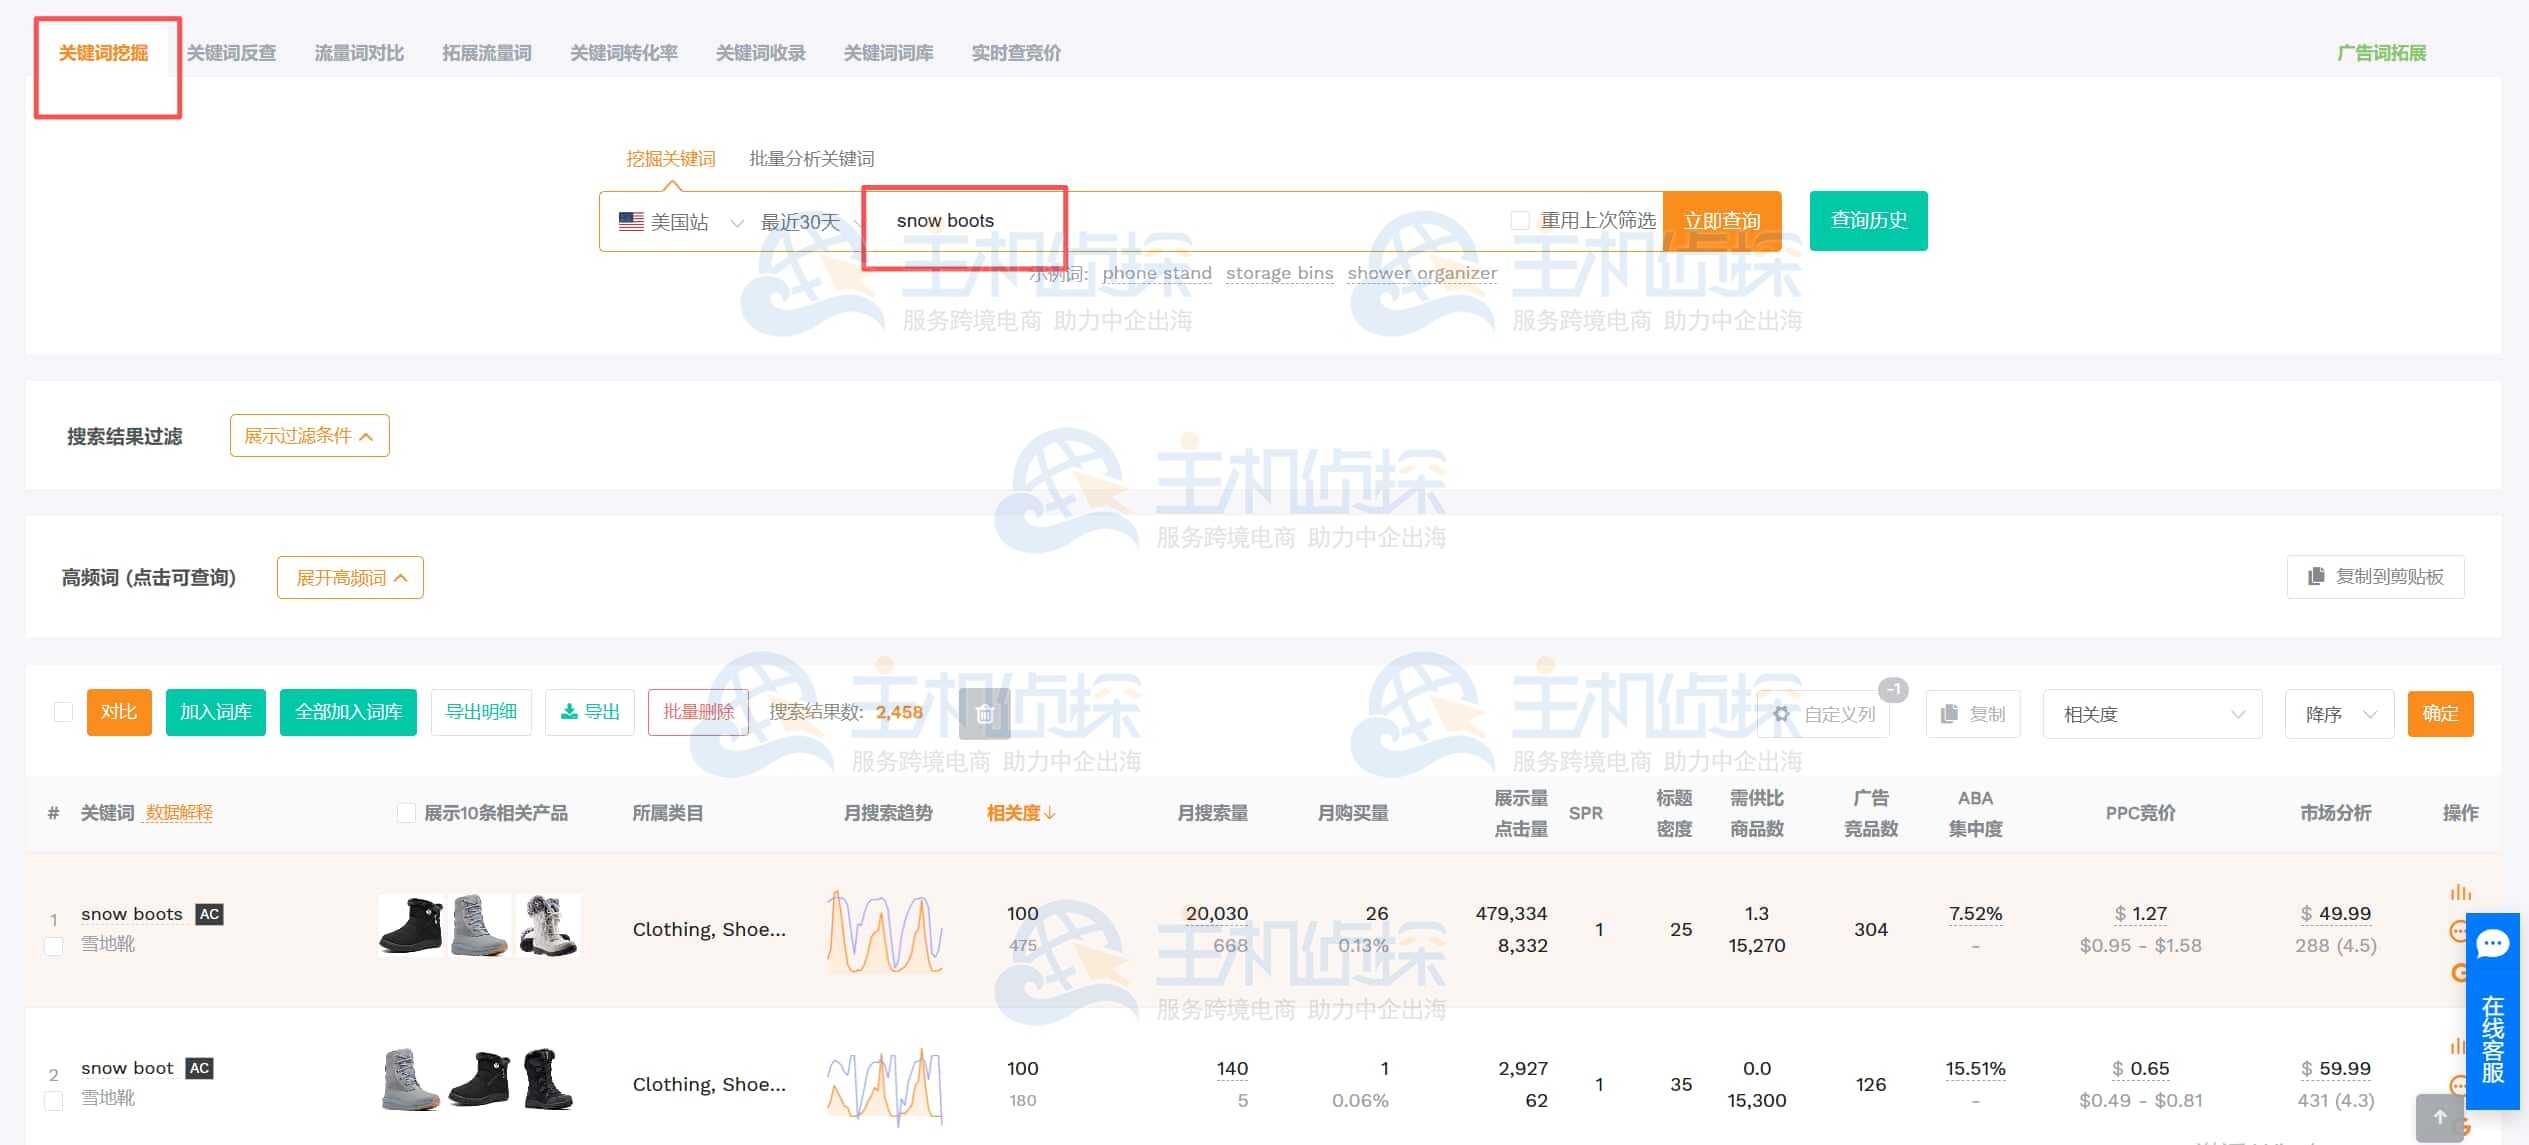Open bar chart icon for snow boots row
The image size is (2529, 1145).
pos(2459,892)
